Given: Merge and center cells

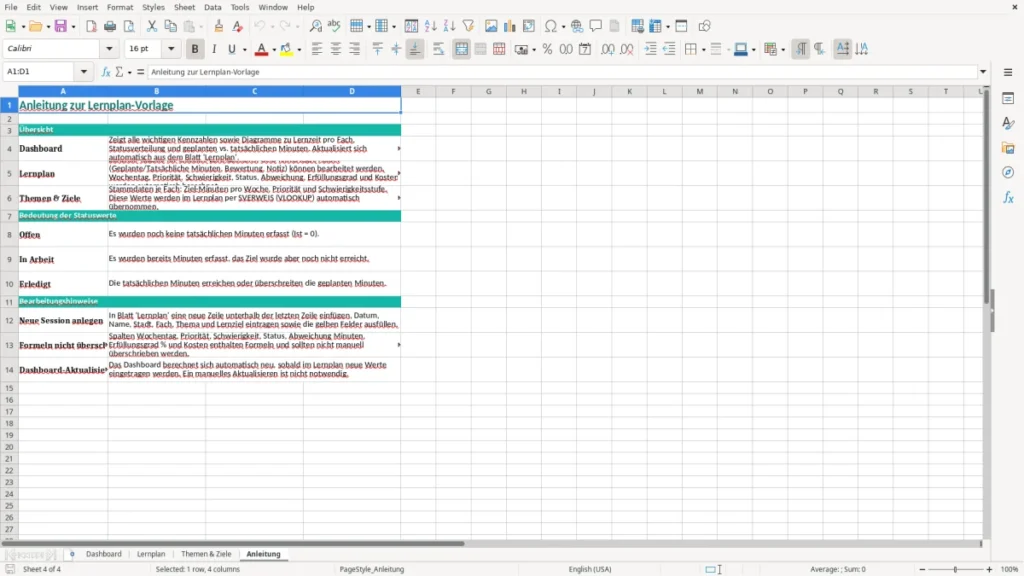Looking at the screenshot, I should [x=462, y=49].
